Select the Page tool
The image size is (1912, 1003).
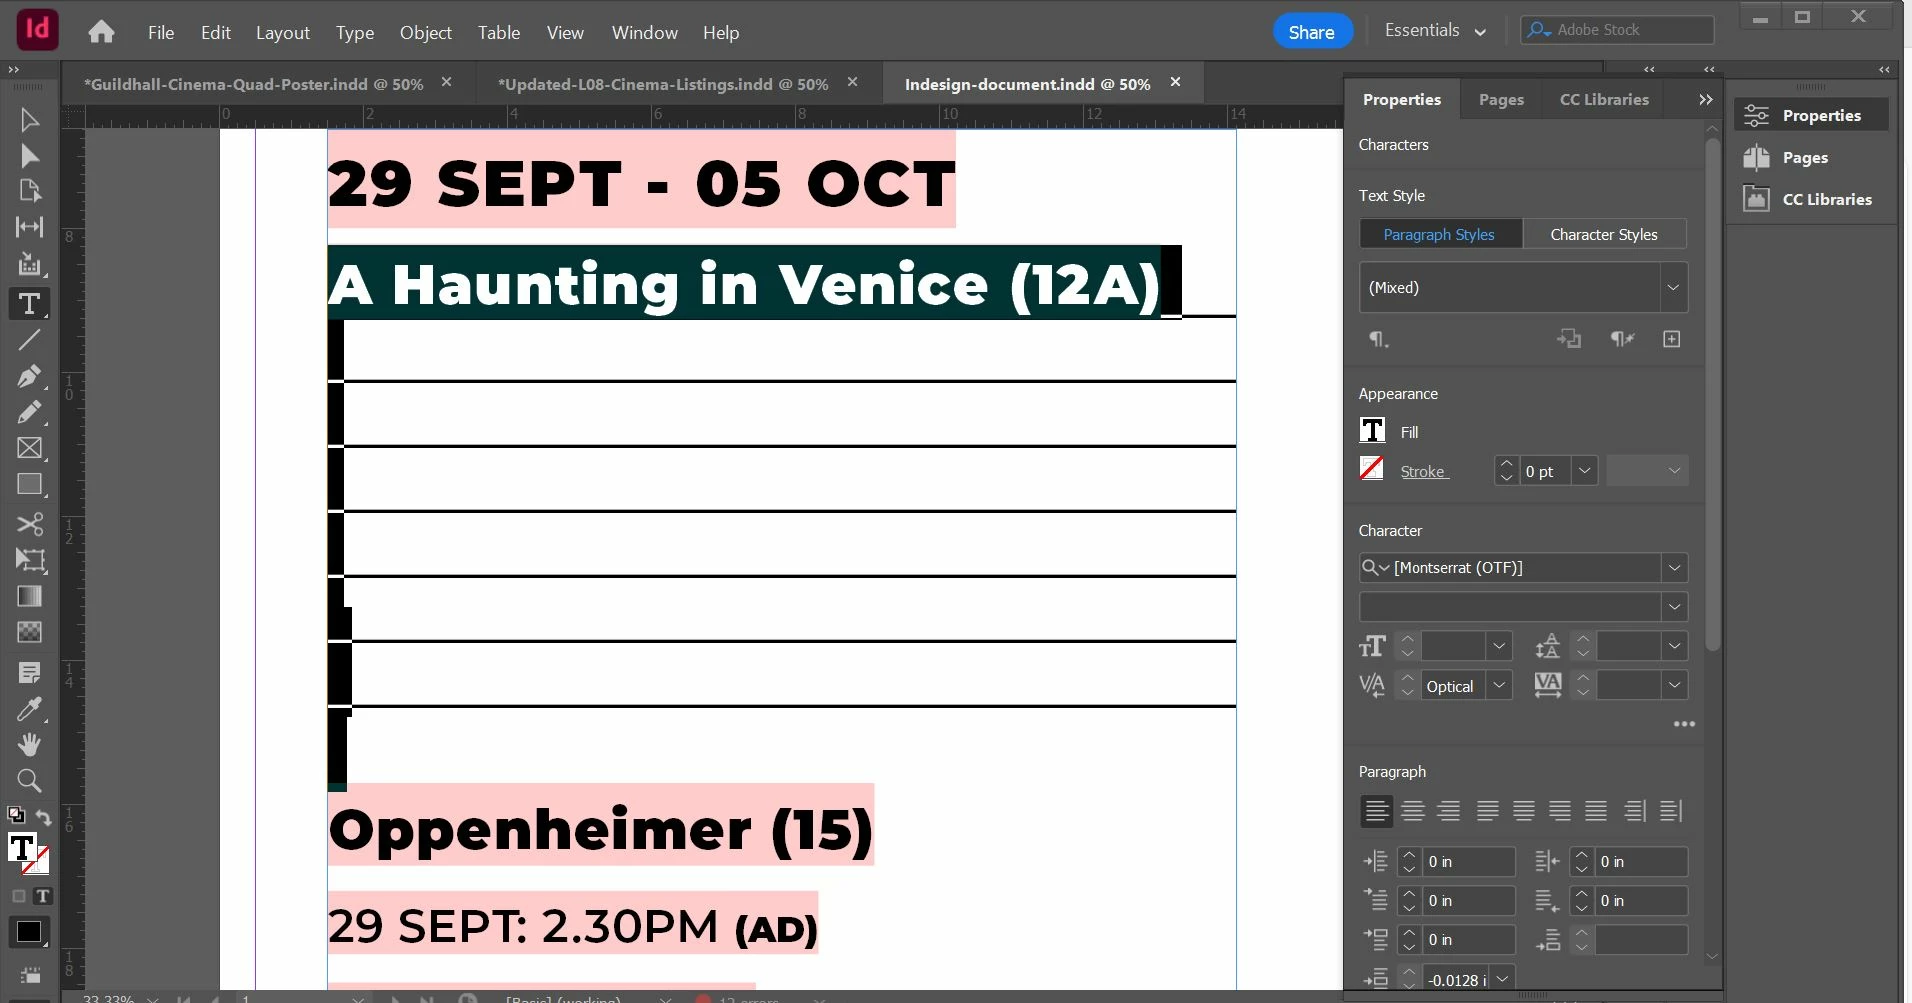point(29,191)
